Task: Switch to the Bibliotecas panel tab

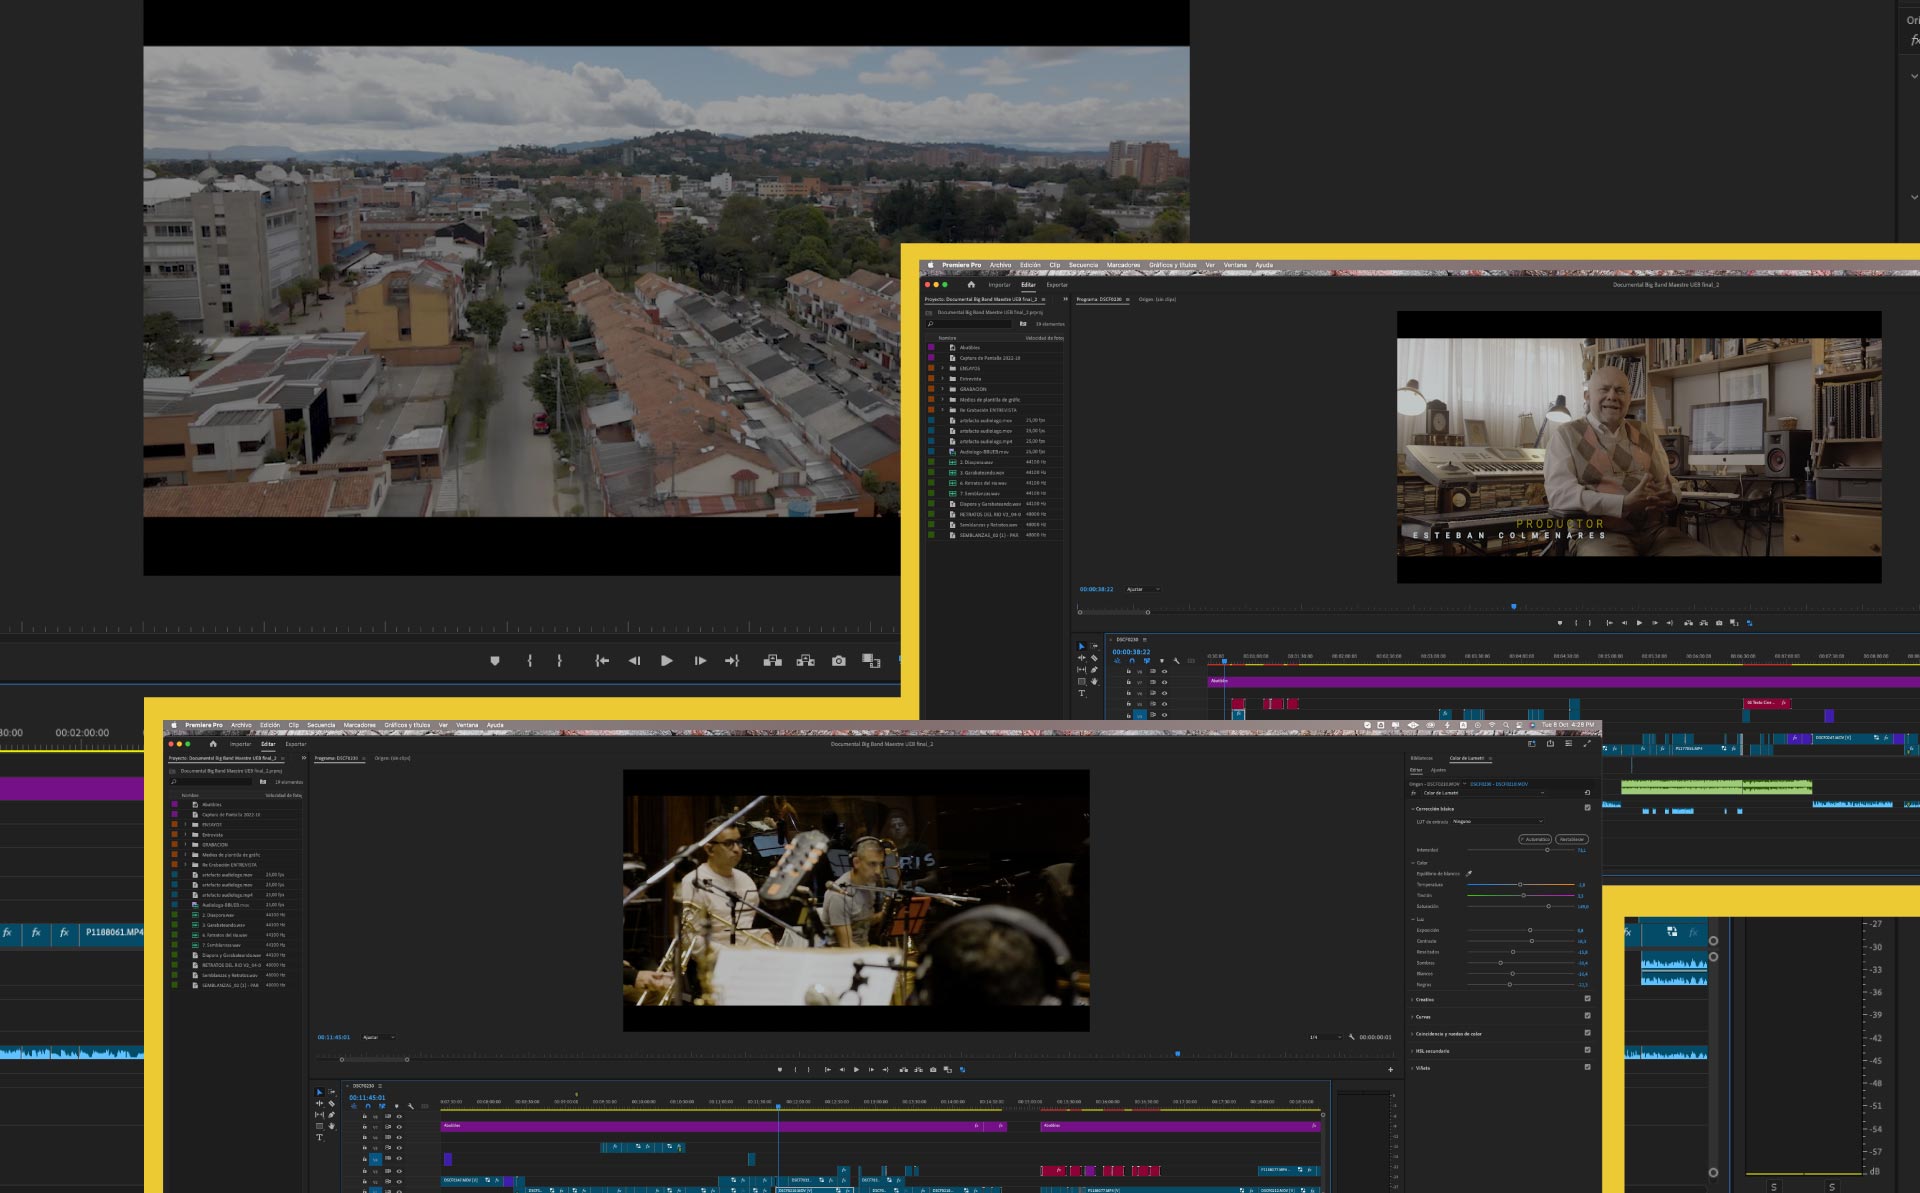Action: [1421, 758]
